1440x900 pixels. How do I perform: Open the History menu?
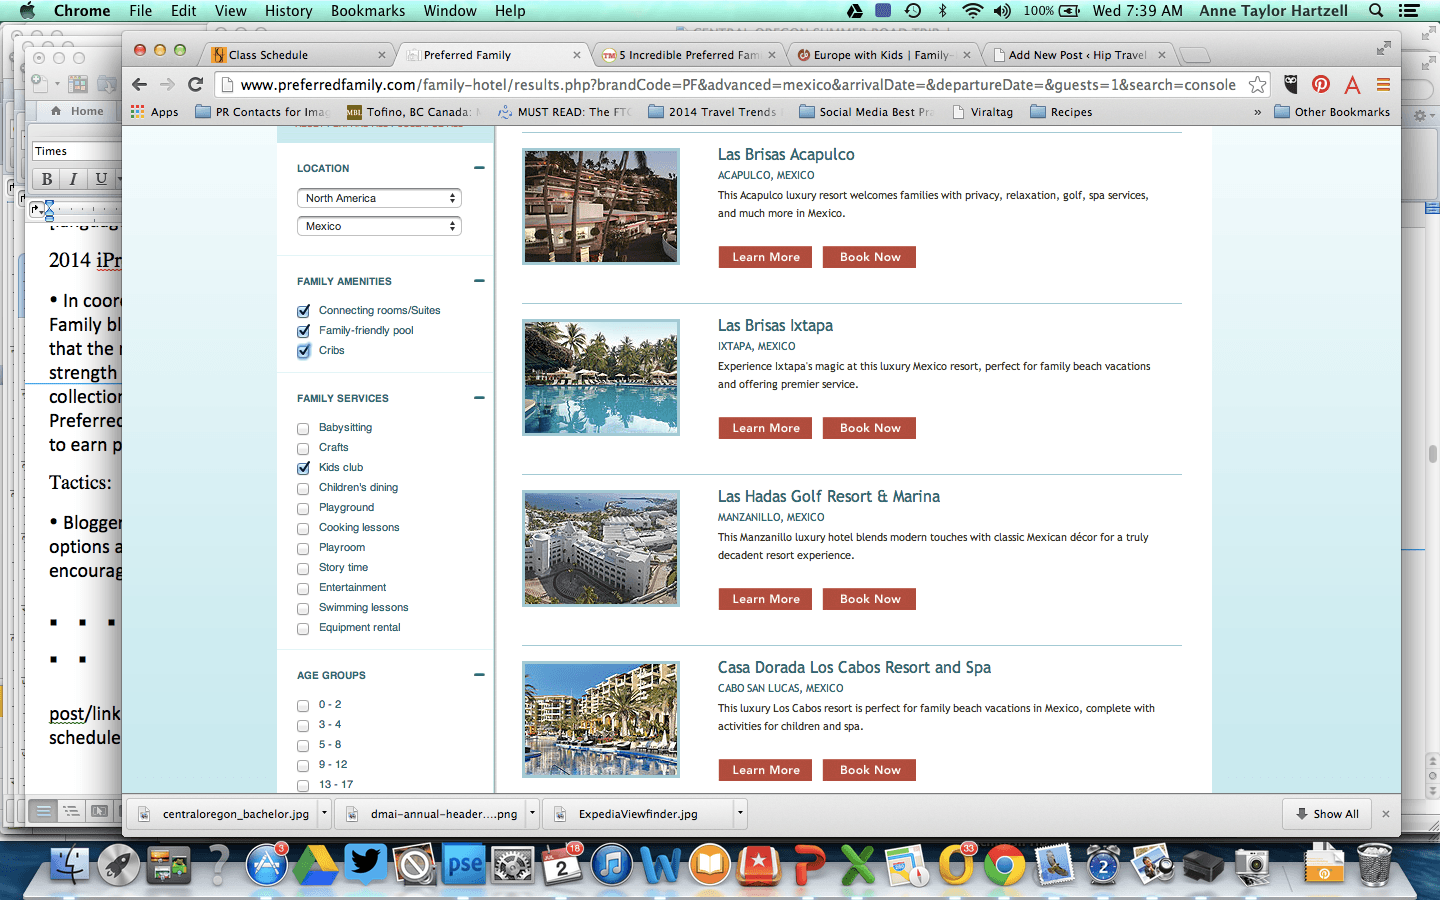click(x=288, y=11)
